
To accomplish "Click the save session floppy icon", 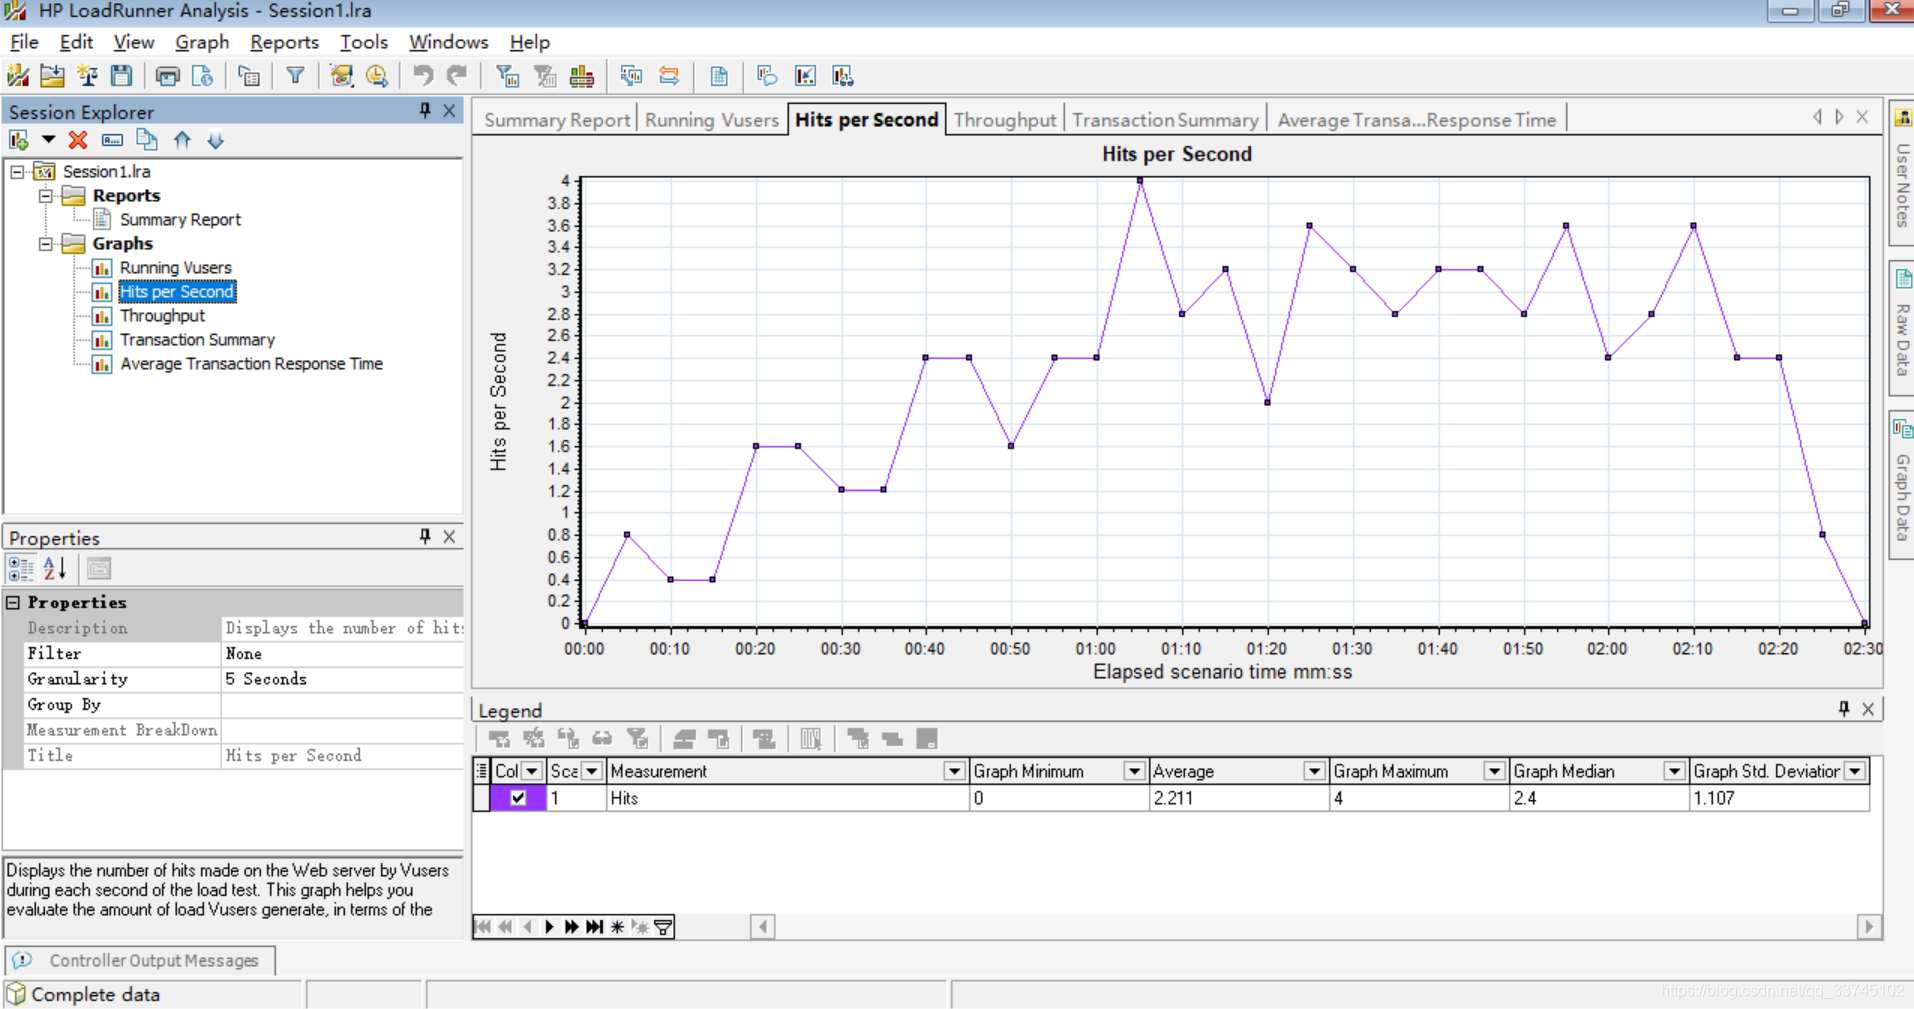I will click(122, 76).
